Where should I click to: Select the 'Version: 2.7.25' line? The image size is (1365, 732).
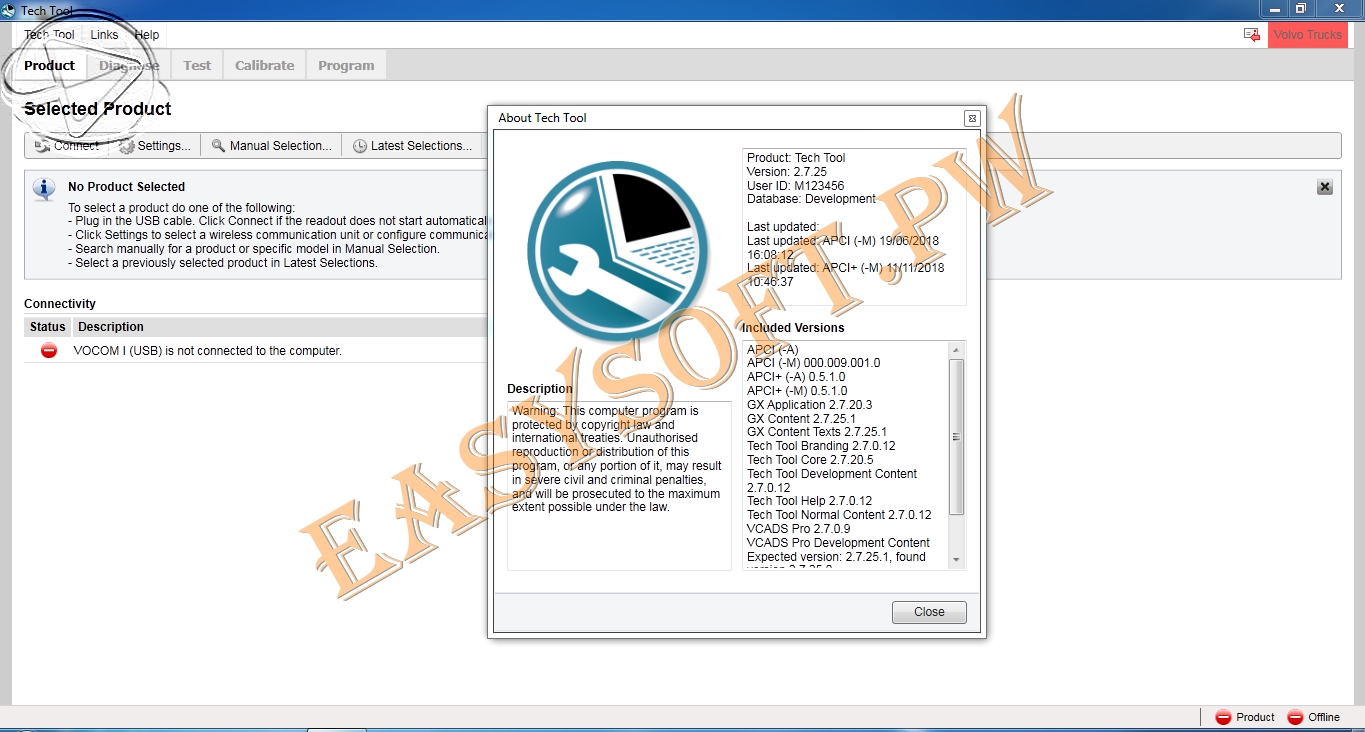[x=787, y=172]
